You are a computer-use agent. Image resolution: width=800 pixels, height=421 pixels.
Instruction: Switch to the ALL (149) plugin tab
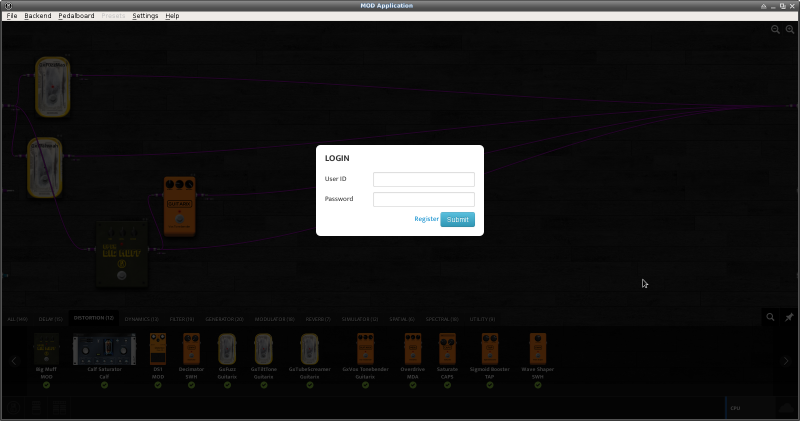(x=17, y=319)
